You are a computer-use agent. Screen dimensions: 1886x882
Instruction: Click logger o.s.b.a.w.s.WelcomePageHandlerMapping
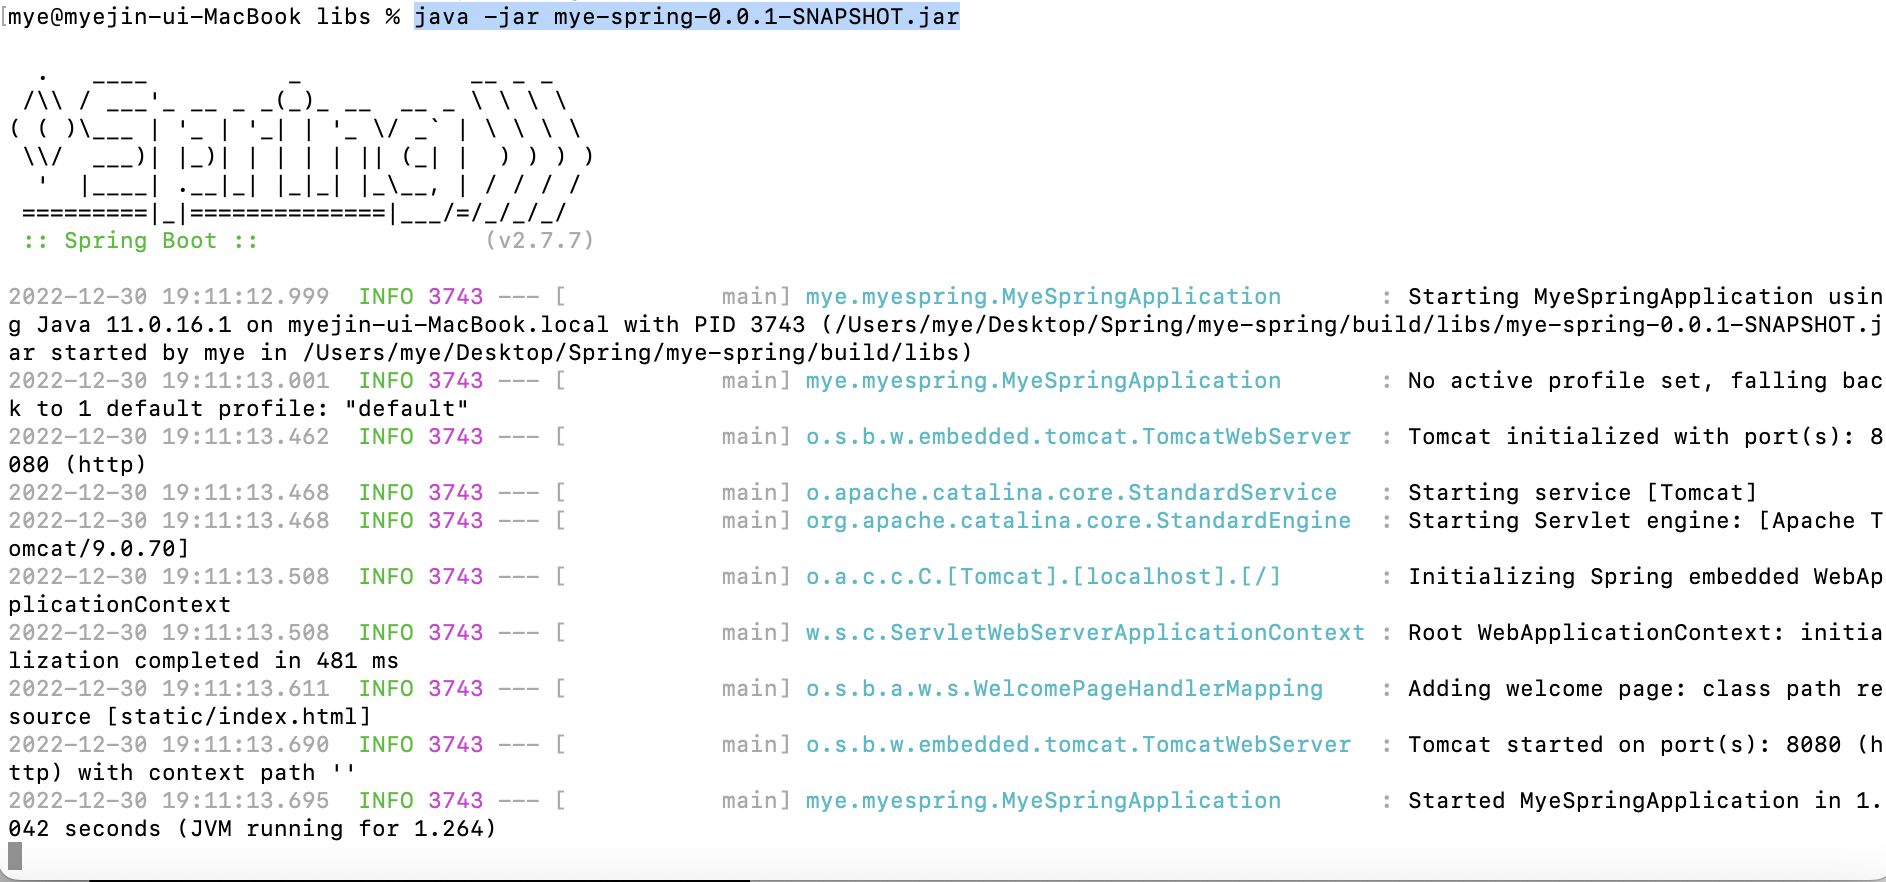[1064, 689]
